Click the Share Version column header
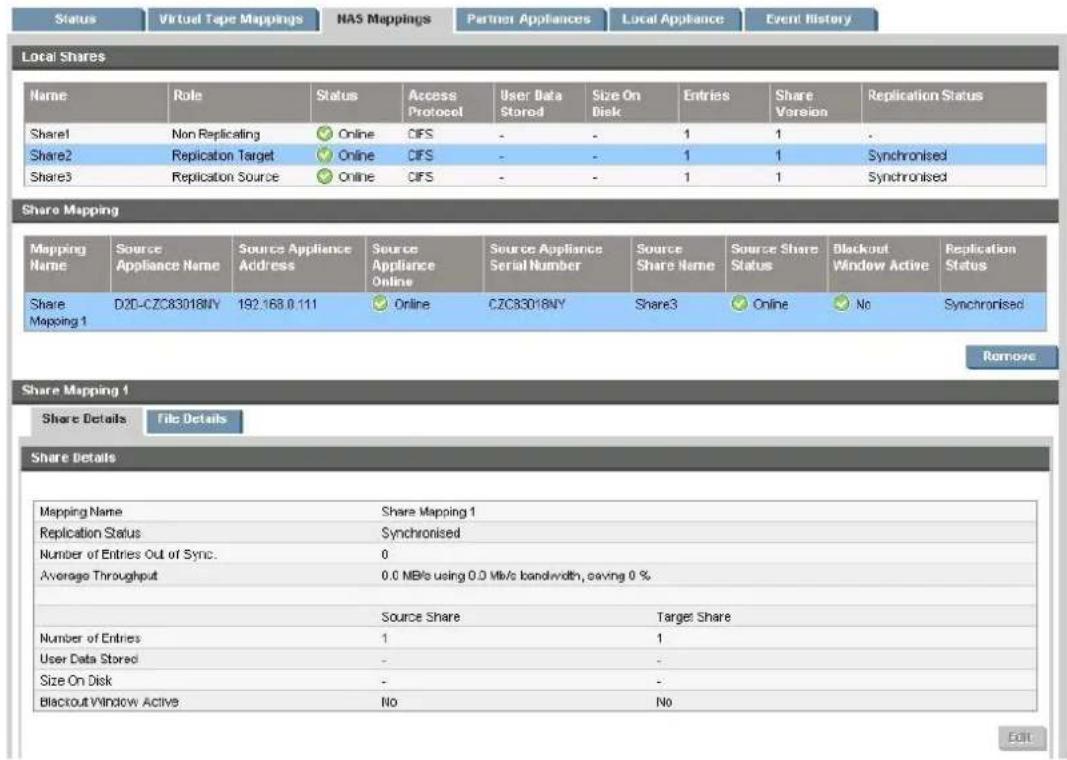The height and width of the screenshot is (760, 1067). pos(815,103)
